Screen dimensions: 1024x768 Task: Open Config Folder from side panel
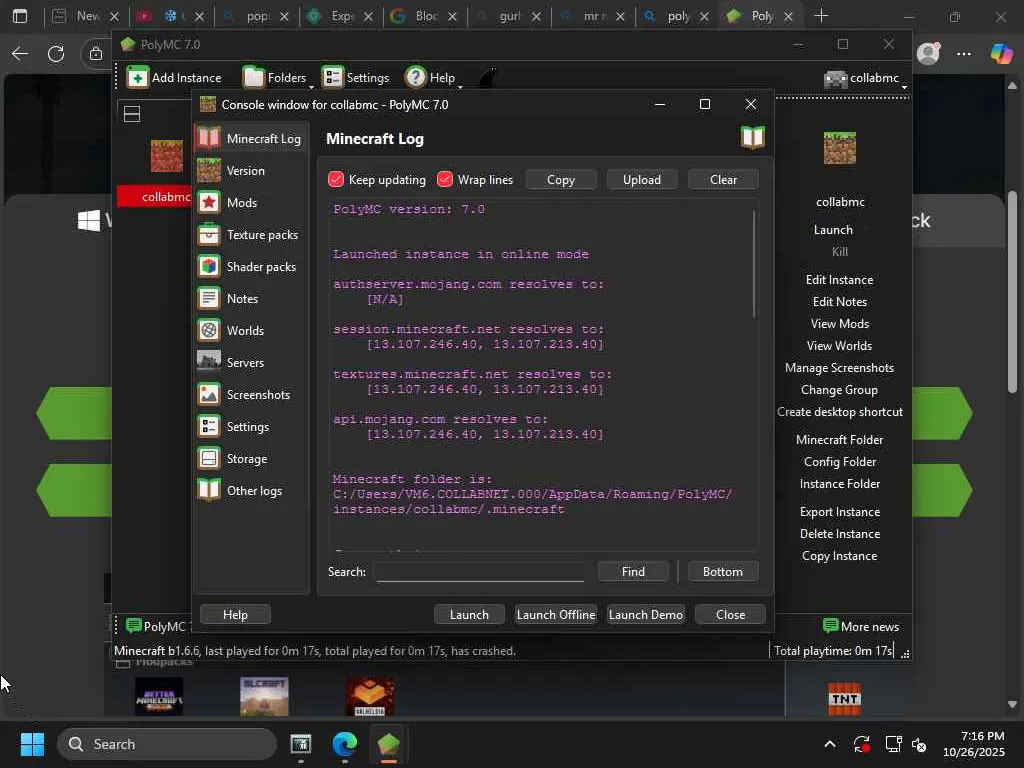pyautogui.click(x=840, y=462)
